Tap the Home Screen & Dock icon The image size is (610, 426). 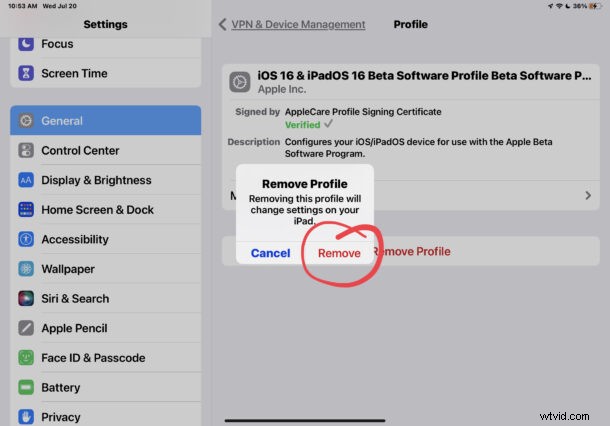click(x=26, y=210)
